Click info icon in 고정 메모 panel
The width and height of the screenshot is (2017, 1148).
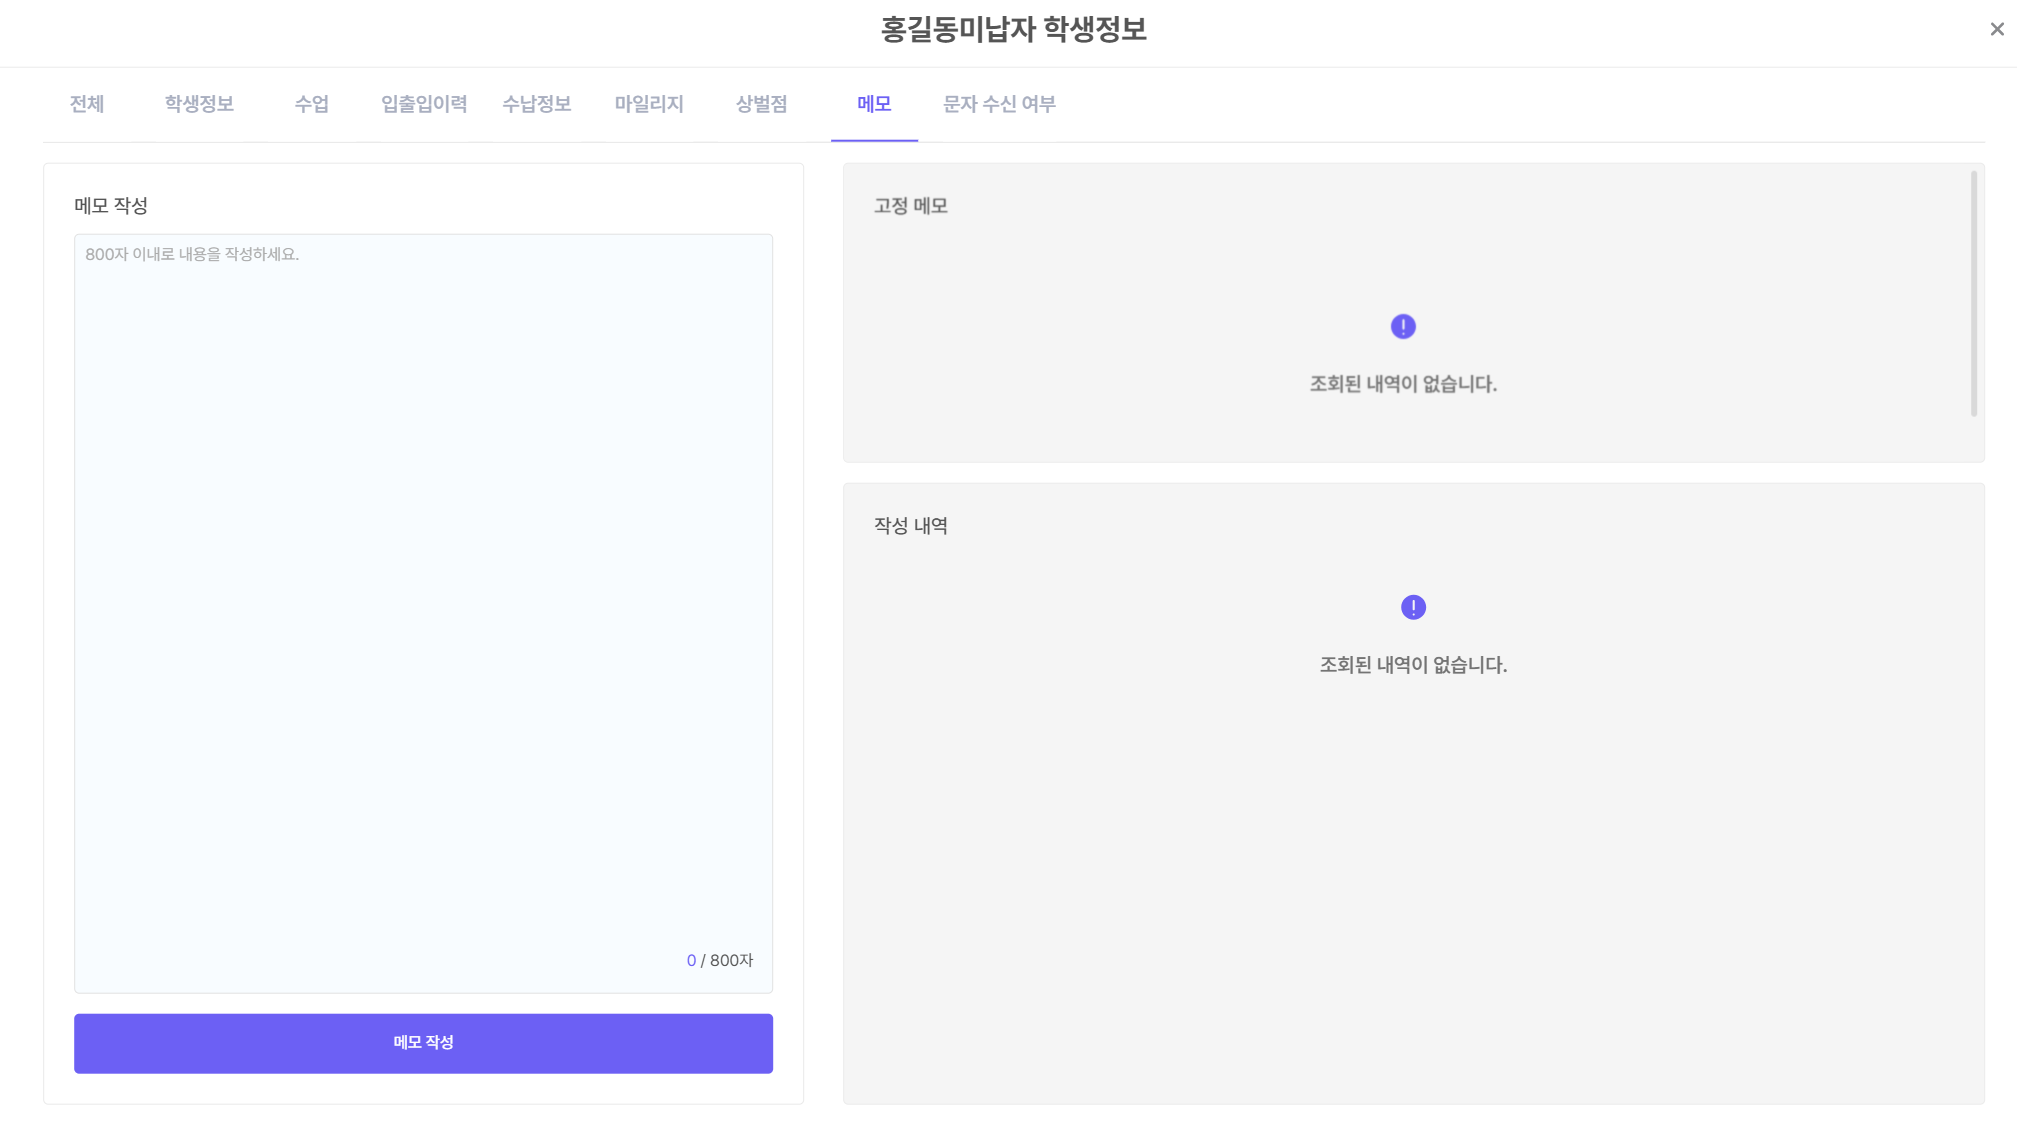[x=1402, y=327]
